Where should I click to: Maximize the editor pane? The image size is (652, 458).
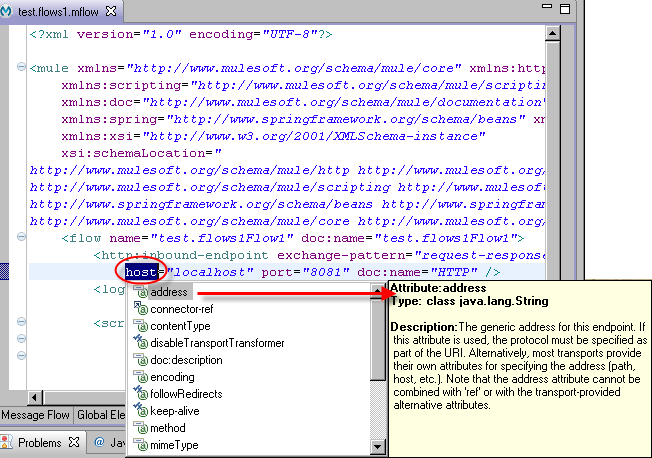565,9
